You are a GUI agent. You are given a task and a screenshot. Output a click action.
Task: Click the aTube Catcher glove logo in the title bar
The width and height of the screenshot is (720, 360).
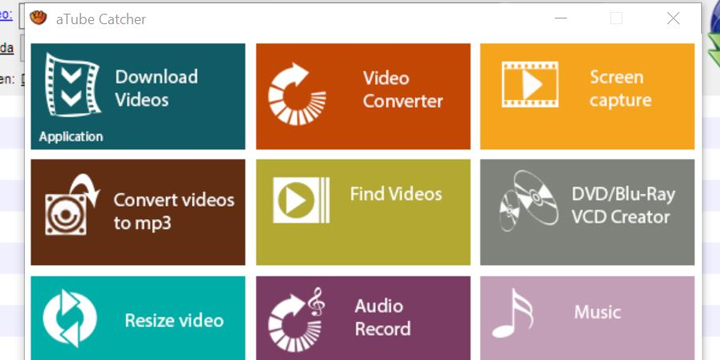click(x=38, y=18)
